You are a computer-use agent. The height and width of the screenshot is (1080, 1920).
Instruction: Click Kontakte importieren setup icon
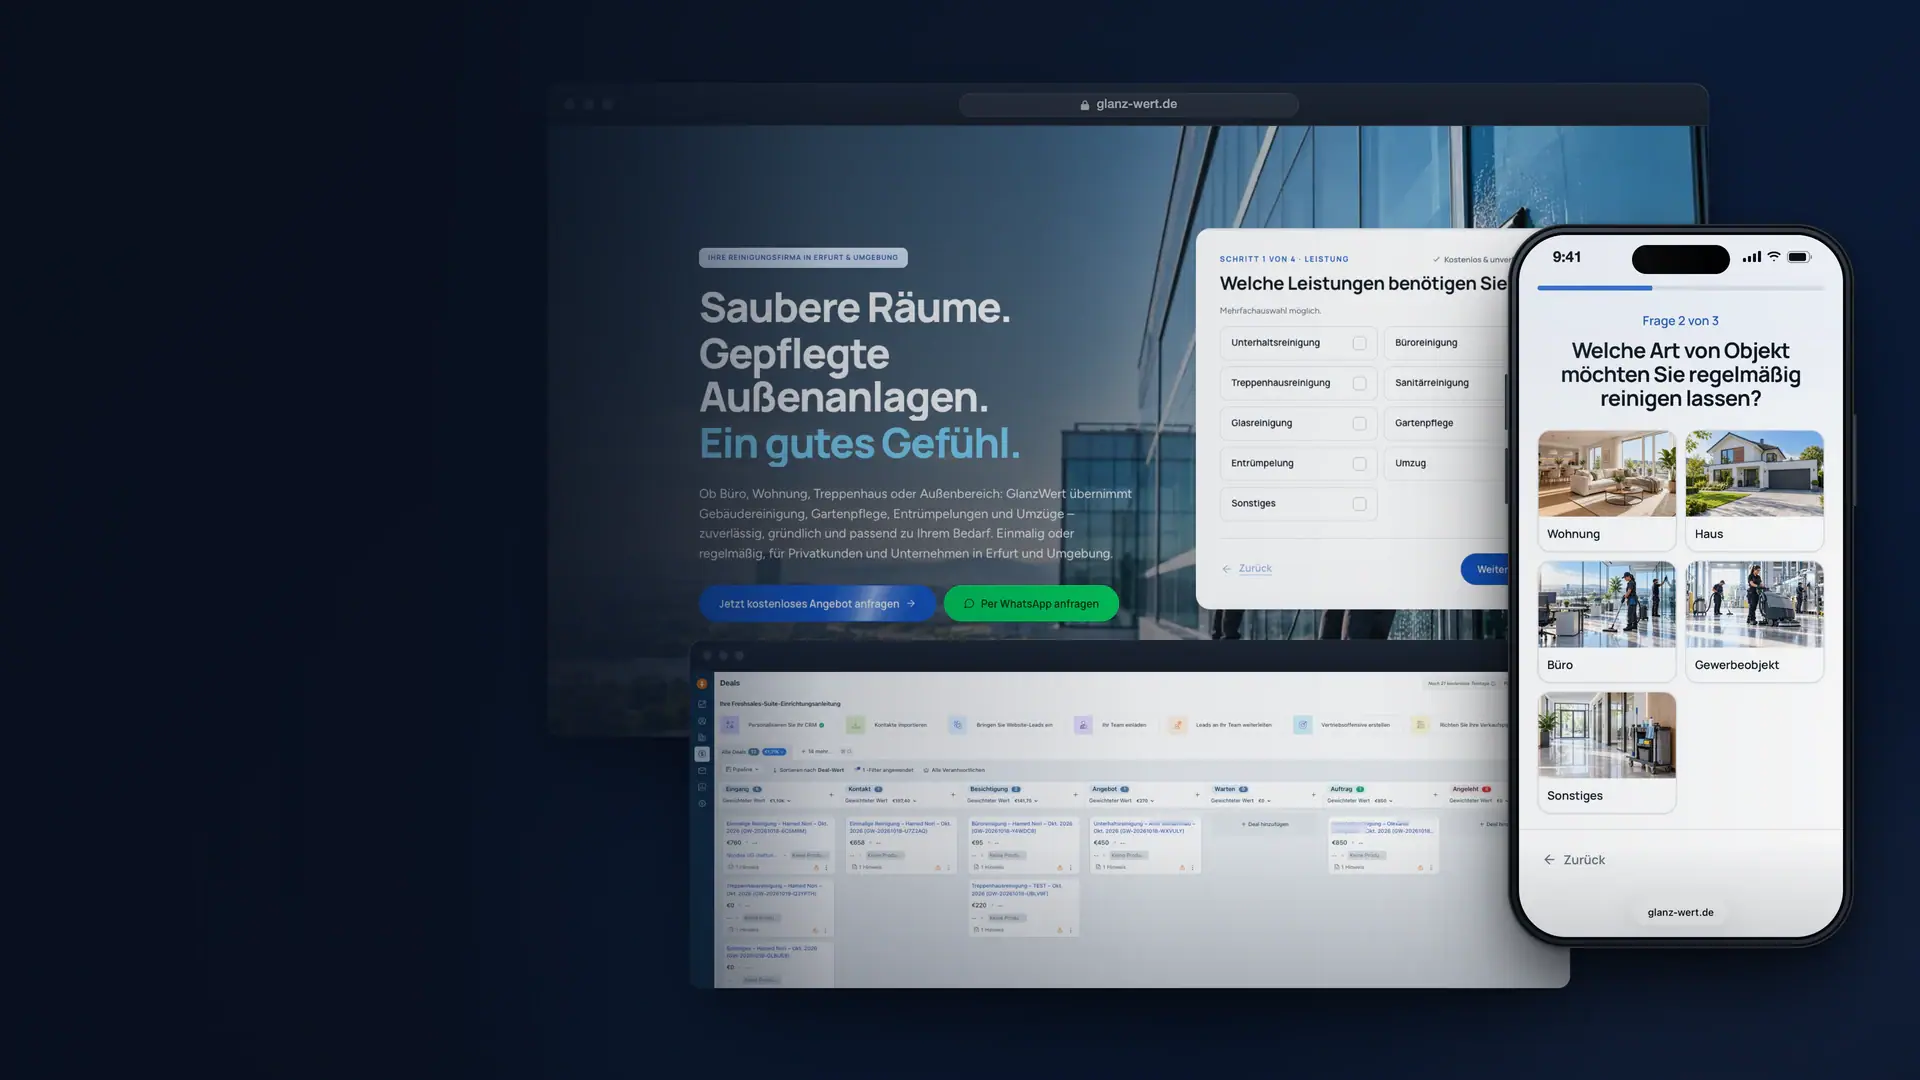point(856,725)
